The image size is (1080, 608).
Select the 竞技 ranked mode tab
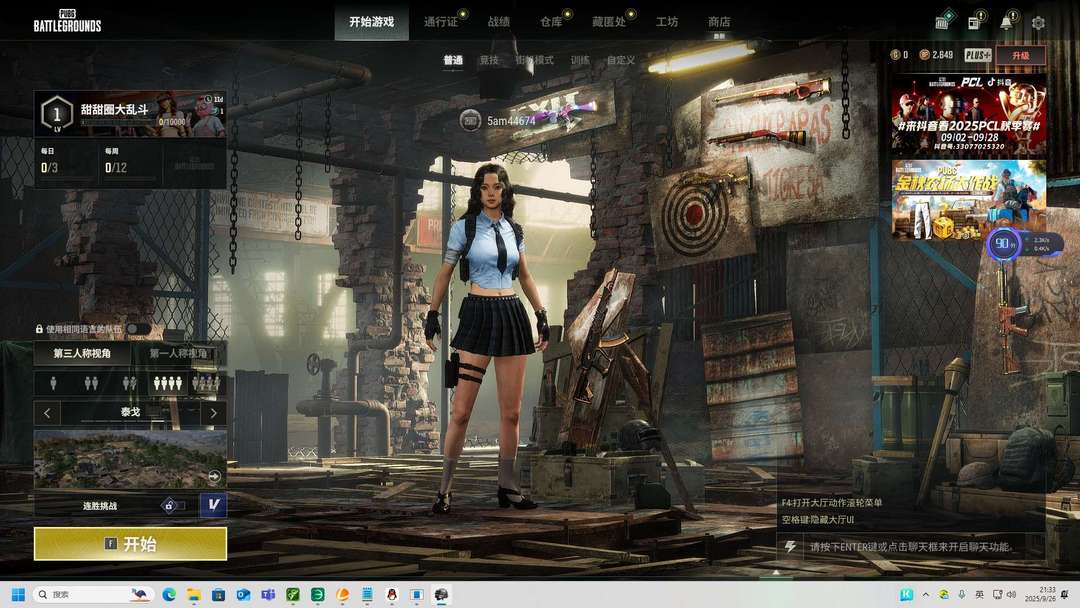[x=489, y=61]
